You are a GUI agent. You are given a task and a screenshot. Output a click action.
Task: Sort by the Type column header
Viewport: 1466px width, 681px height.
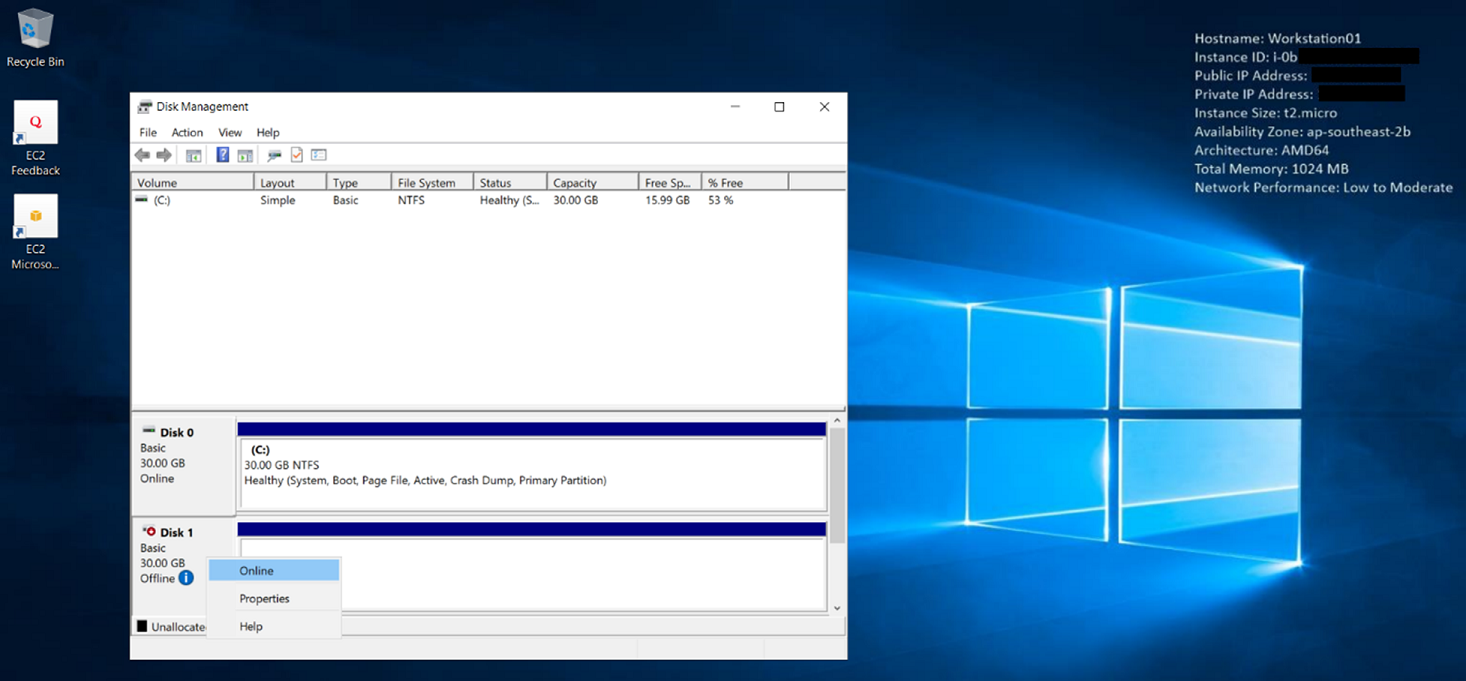pyautogui.click(x=359, y=183)
